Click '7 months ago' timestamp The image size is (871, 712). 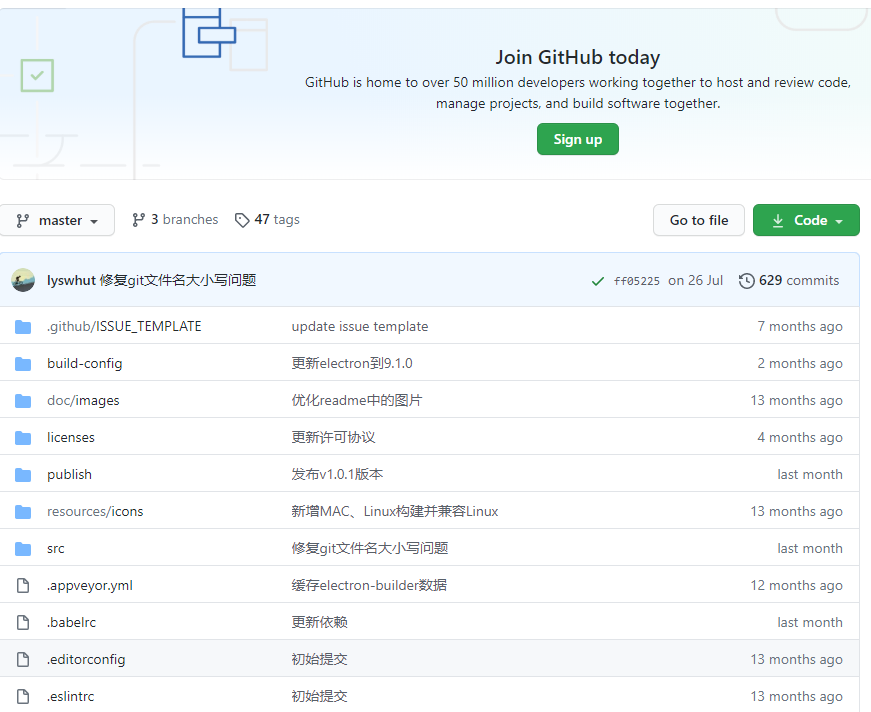(800, 326)
